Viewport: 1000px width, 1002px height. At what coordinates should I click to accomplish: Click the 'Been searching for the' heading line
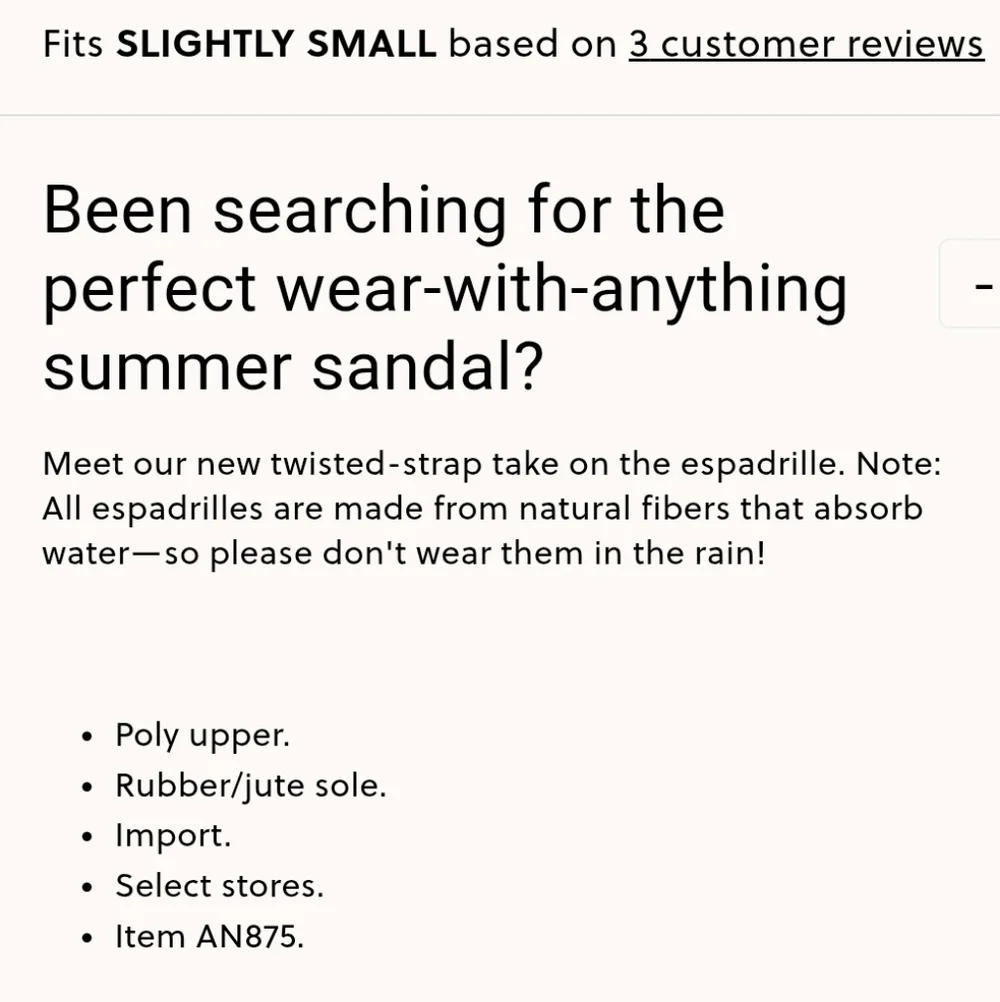(x=384, y=210)
